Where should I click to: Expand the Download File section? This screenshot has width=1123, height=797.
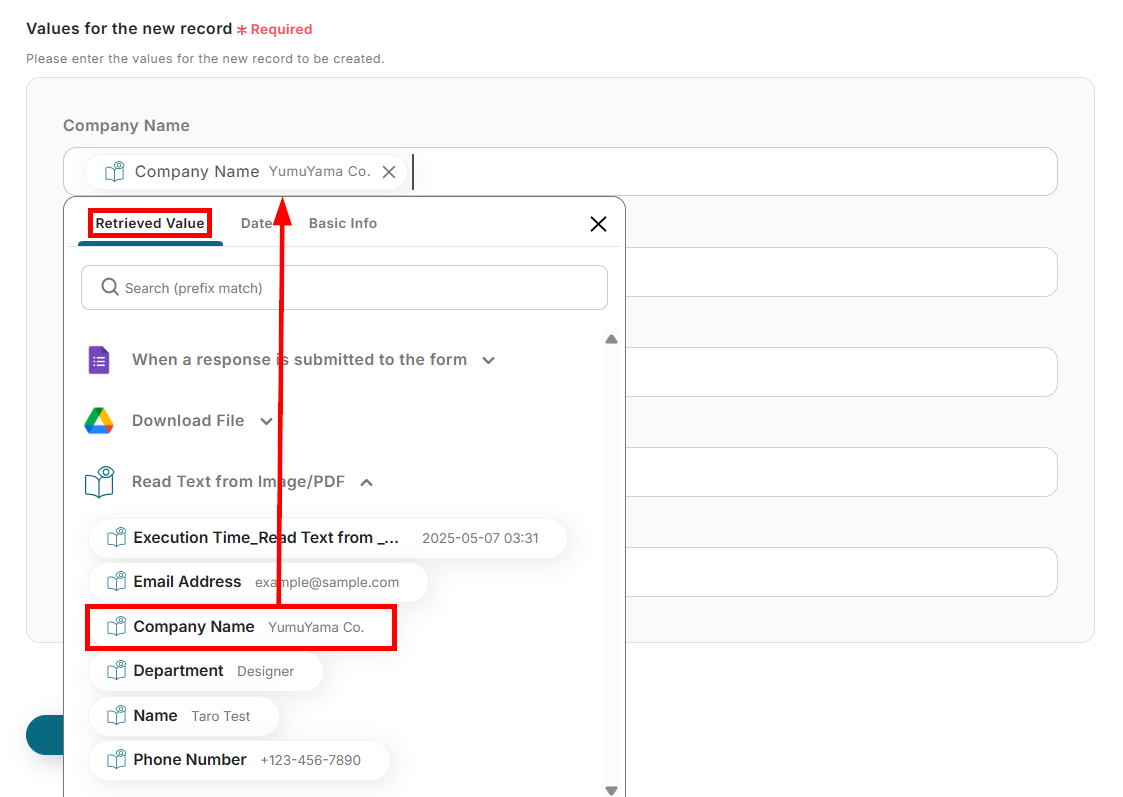tap(266, 421)
